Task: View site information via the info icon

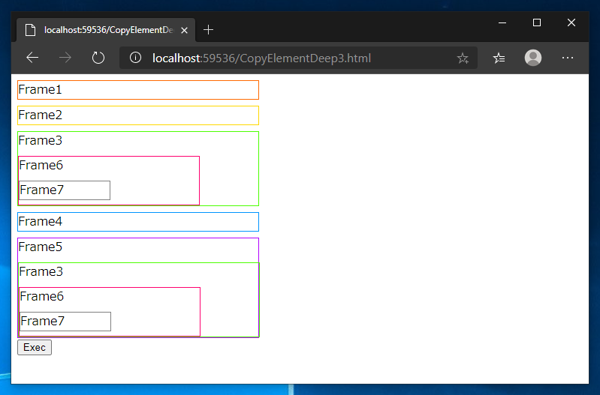Action: coord(135,58)
